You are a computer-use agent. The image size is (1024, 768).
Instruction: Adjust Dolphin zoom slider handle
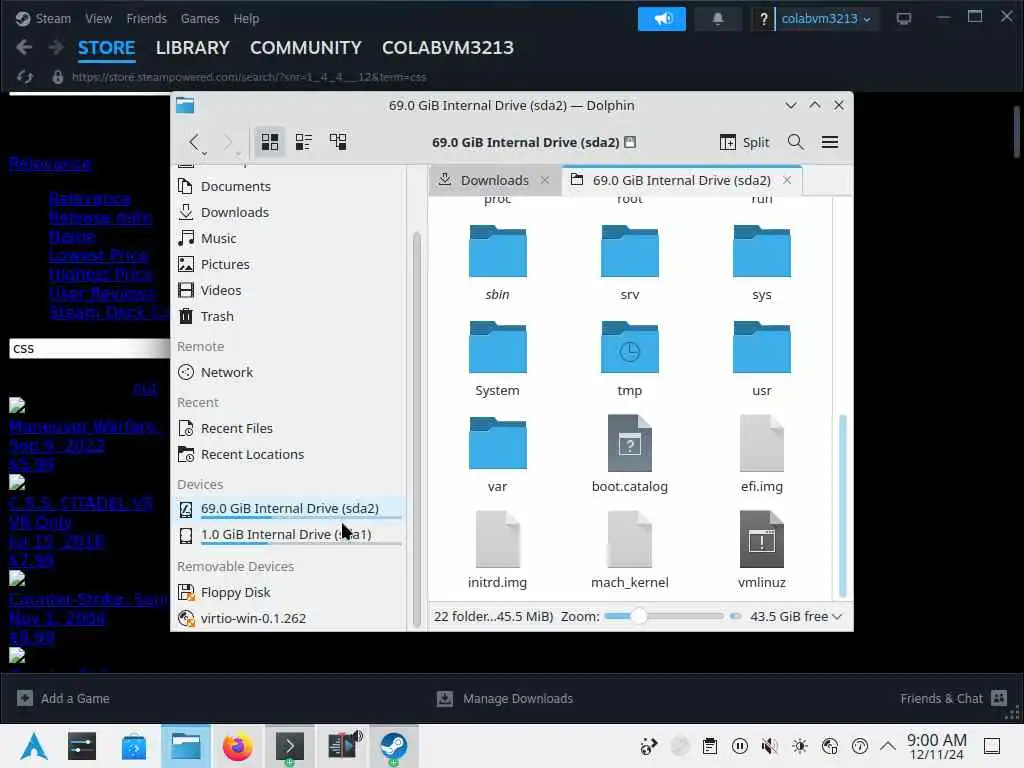(639, 616)
